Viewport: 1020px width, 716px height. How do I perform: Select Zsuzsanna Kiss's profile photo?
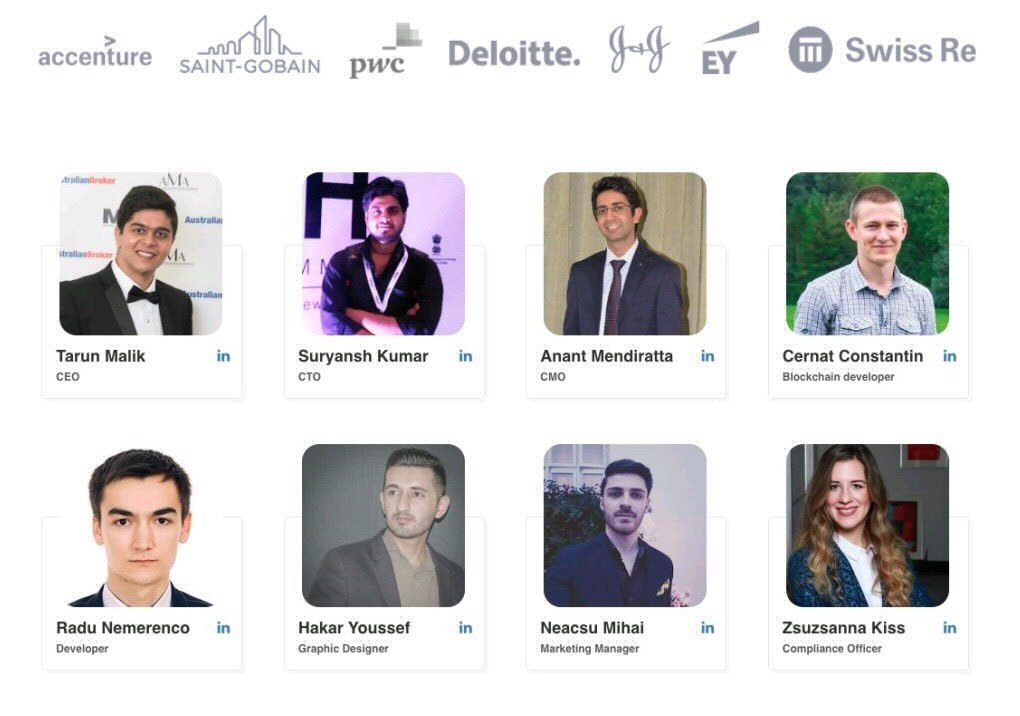point(867,525)
